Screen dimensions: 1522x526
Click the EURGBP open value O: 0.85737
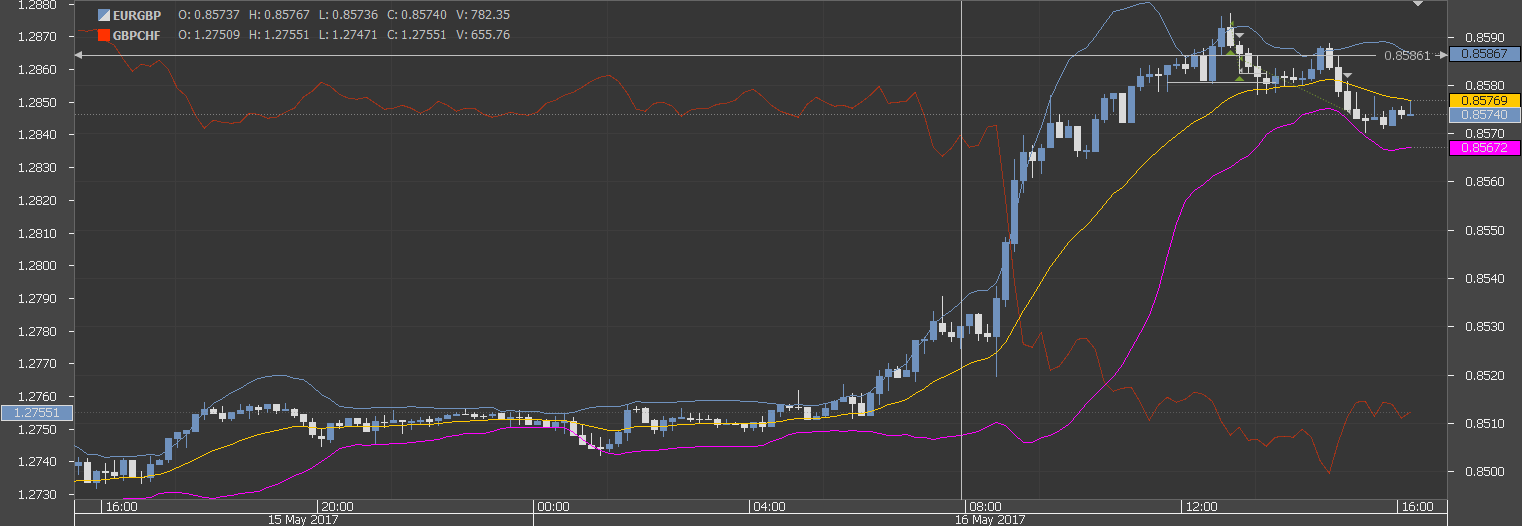point(208,16)
